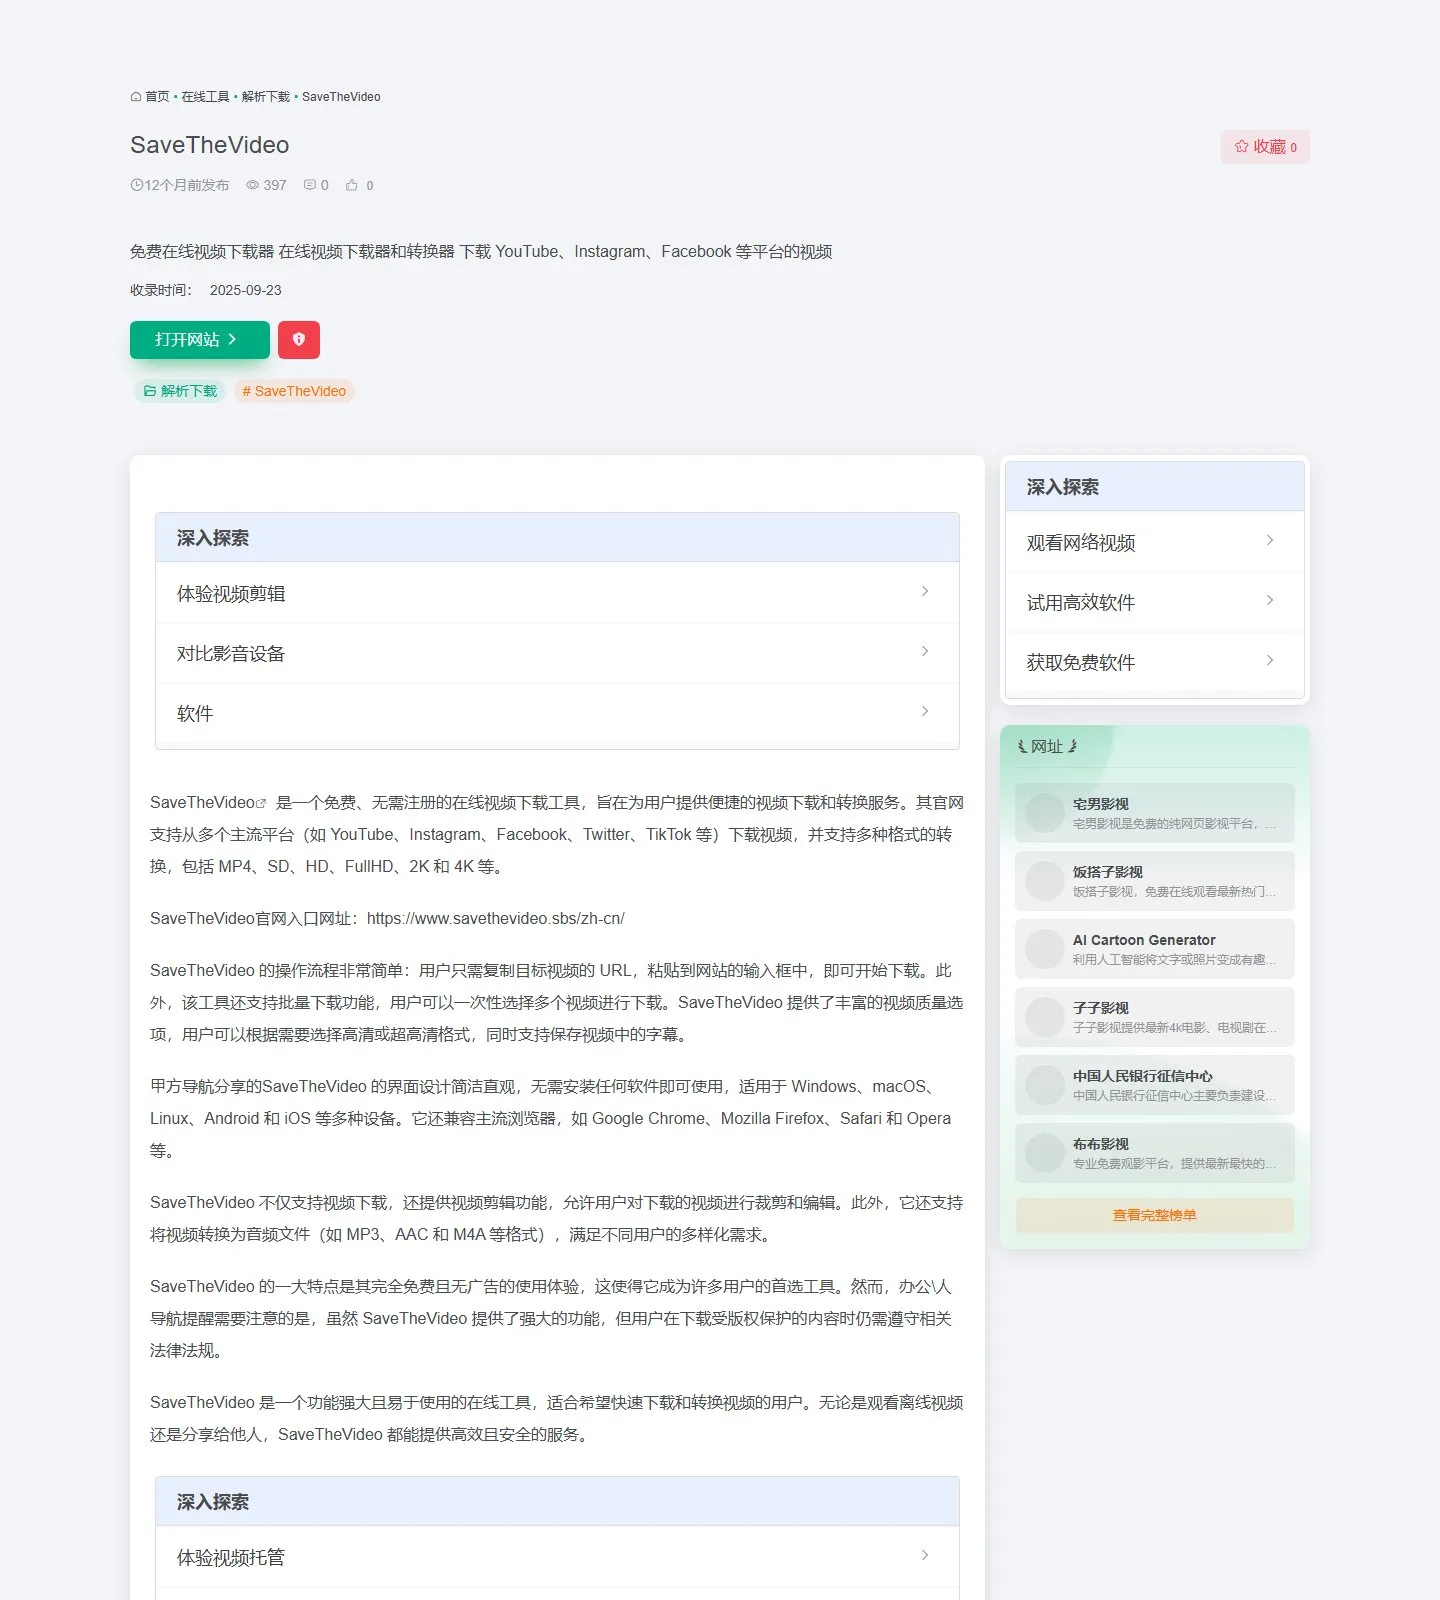This screenshot has height=1600, width=1440.
Task: Open the 首页 breadcrumb link
Action: (157, 97)
